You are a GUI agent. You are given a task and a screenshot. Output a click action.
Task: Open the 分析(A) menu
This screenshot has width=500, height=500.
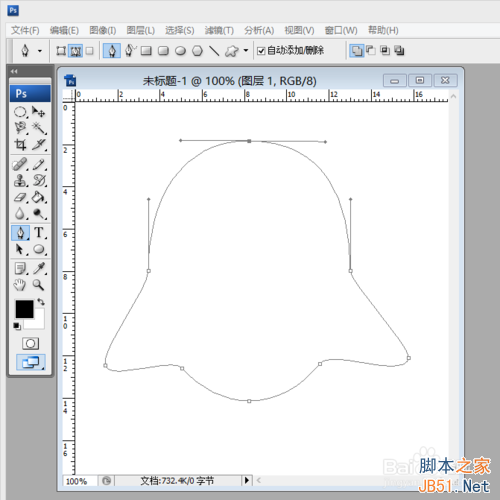259,30
